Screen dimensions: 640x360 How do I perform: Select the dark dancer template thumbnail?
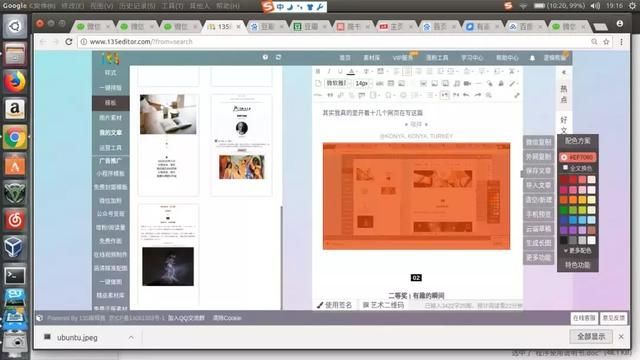click(168, 254)
